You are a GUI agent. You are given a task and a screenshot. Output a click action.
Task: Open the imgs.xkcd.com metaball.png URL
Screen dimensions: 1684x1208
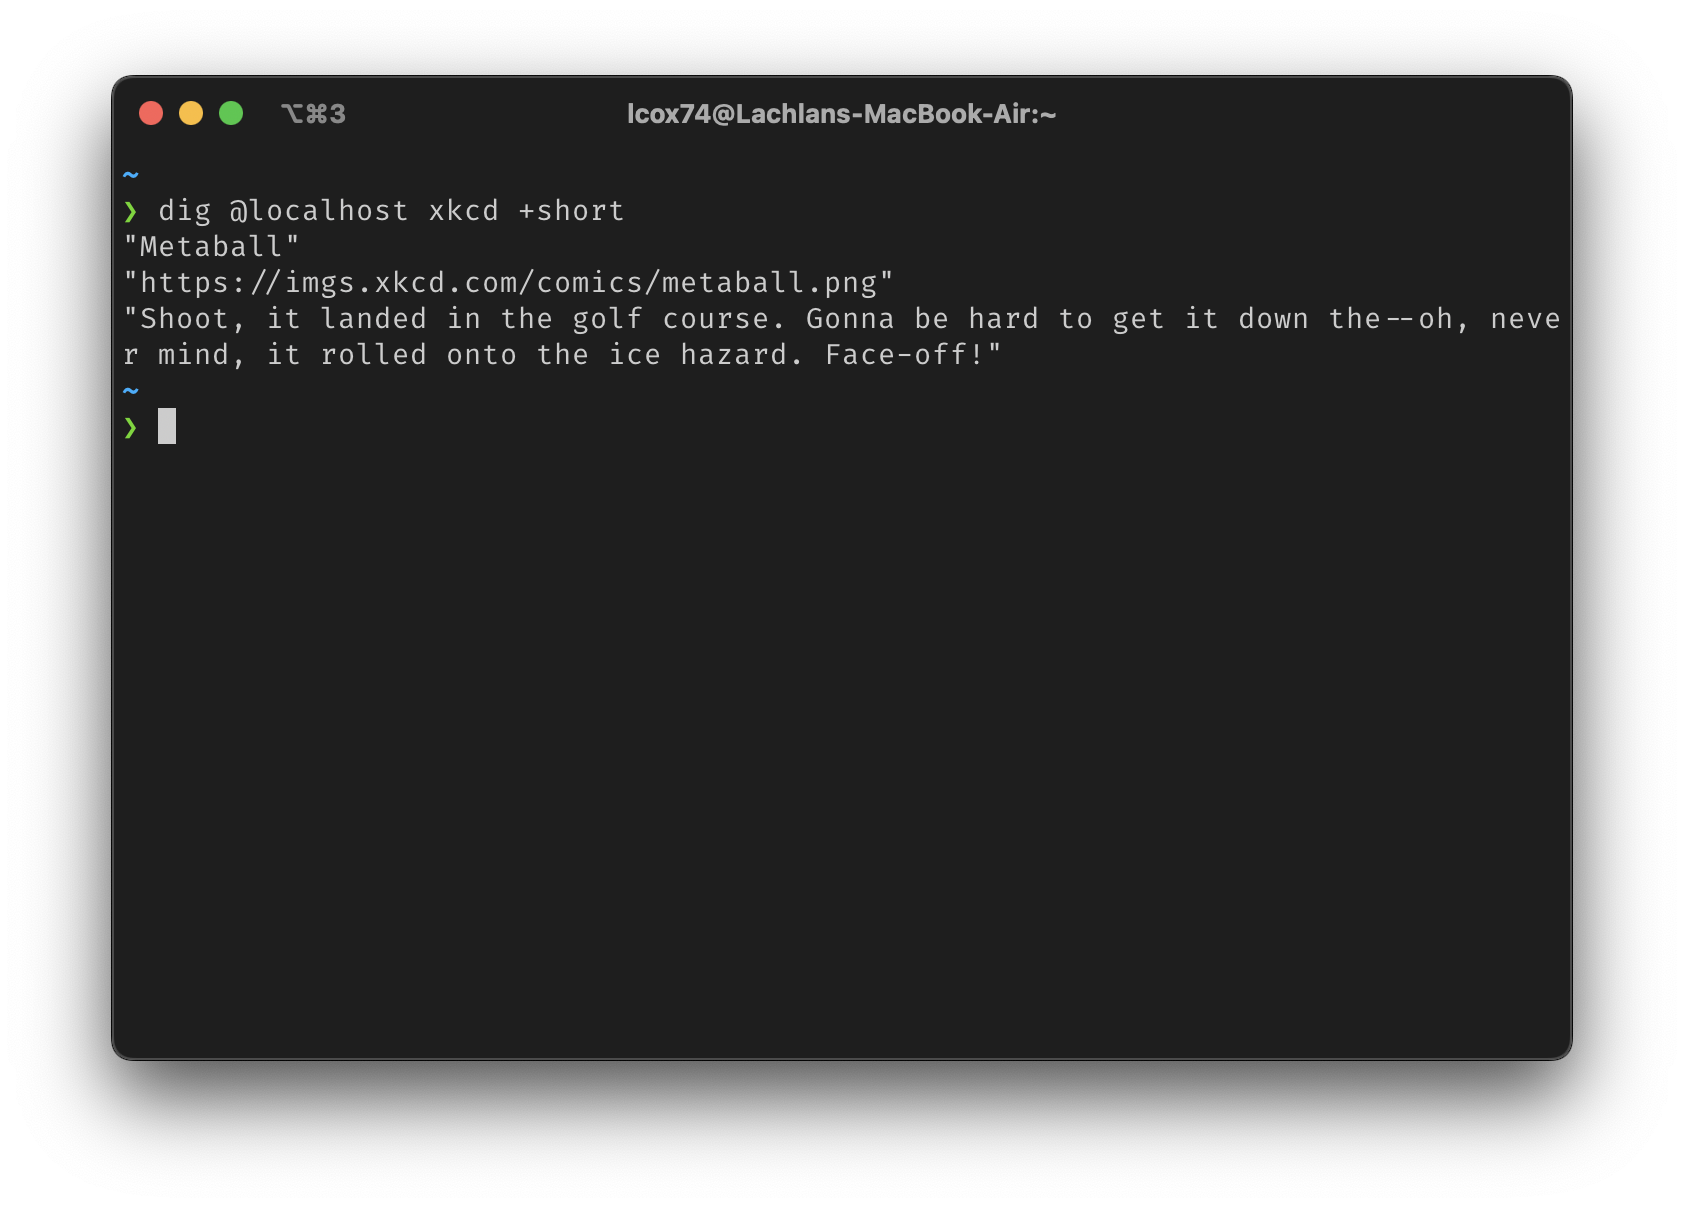[x=508, y=283]
